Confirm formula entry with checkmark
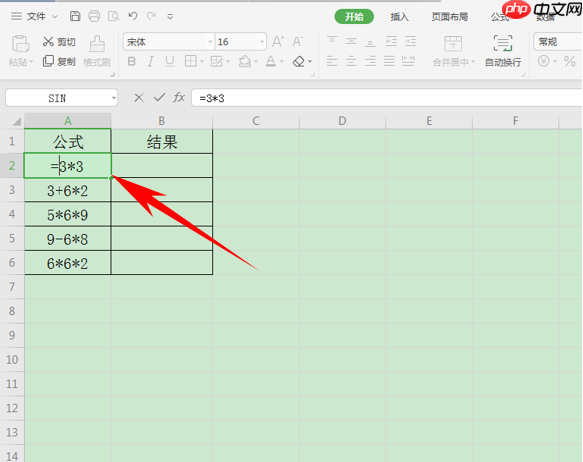 tap(159, 98)
